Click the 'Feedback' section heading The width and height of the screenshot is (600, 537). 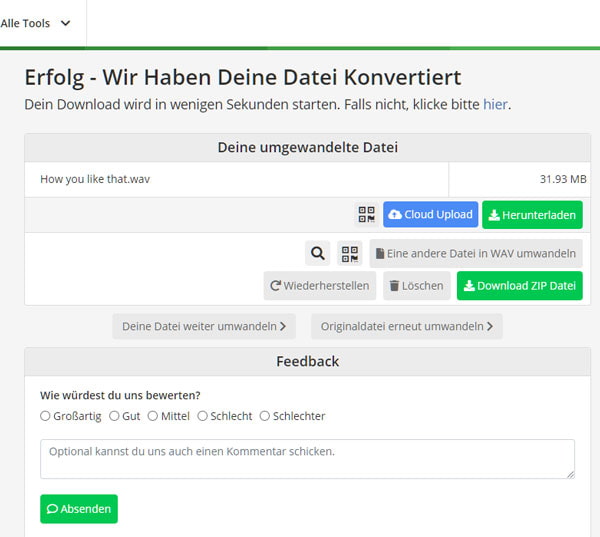coord(308,361)
